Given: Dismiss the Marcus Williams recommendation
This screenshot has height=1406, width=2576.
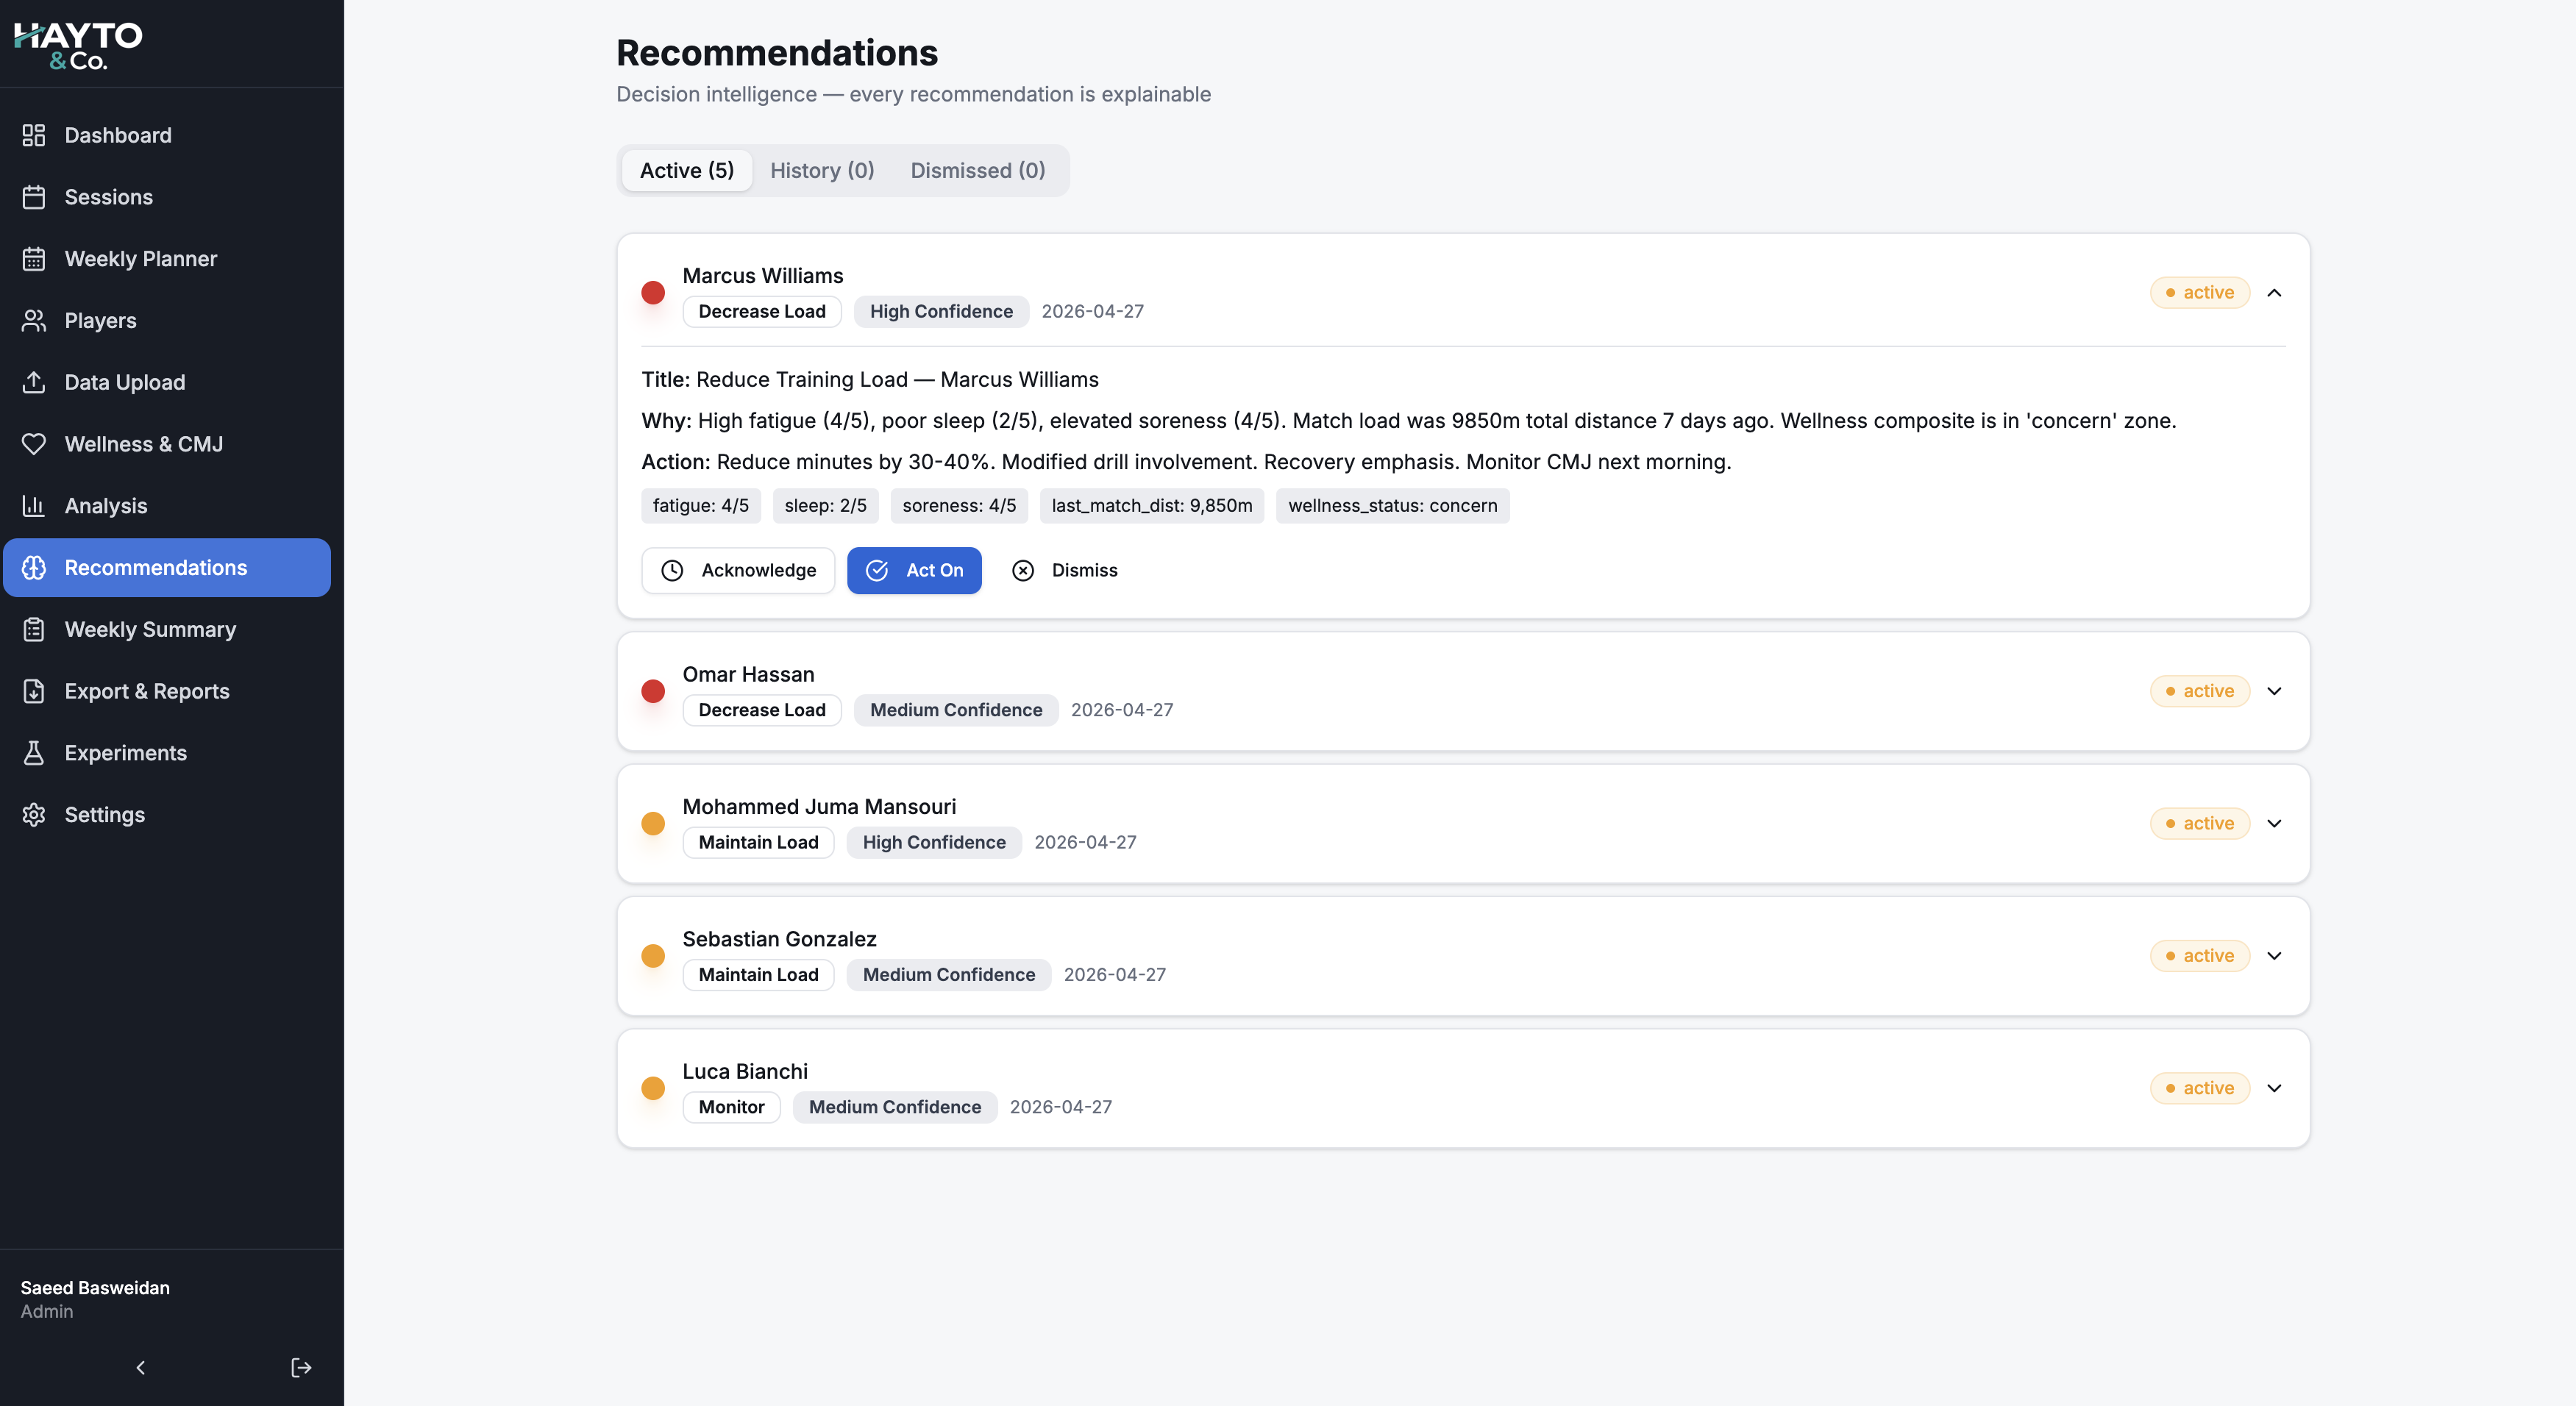Looking at the screenshot, I should (x=1065, y=570).
